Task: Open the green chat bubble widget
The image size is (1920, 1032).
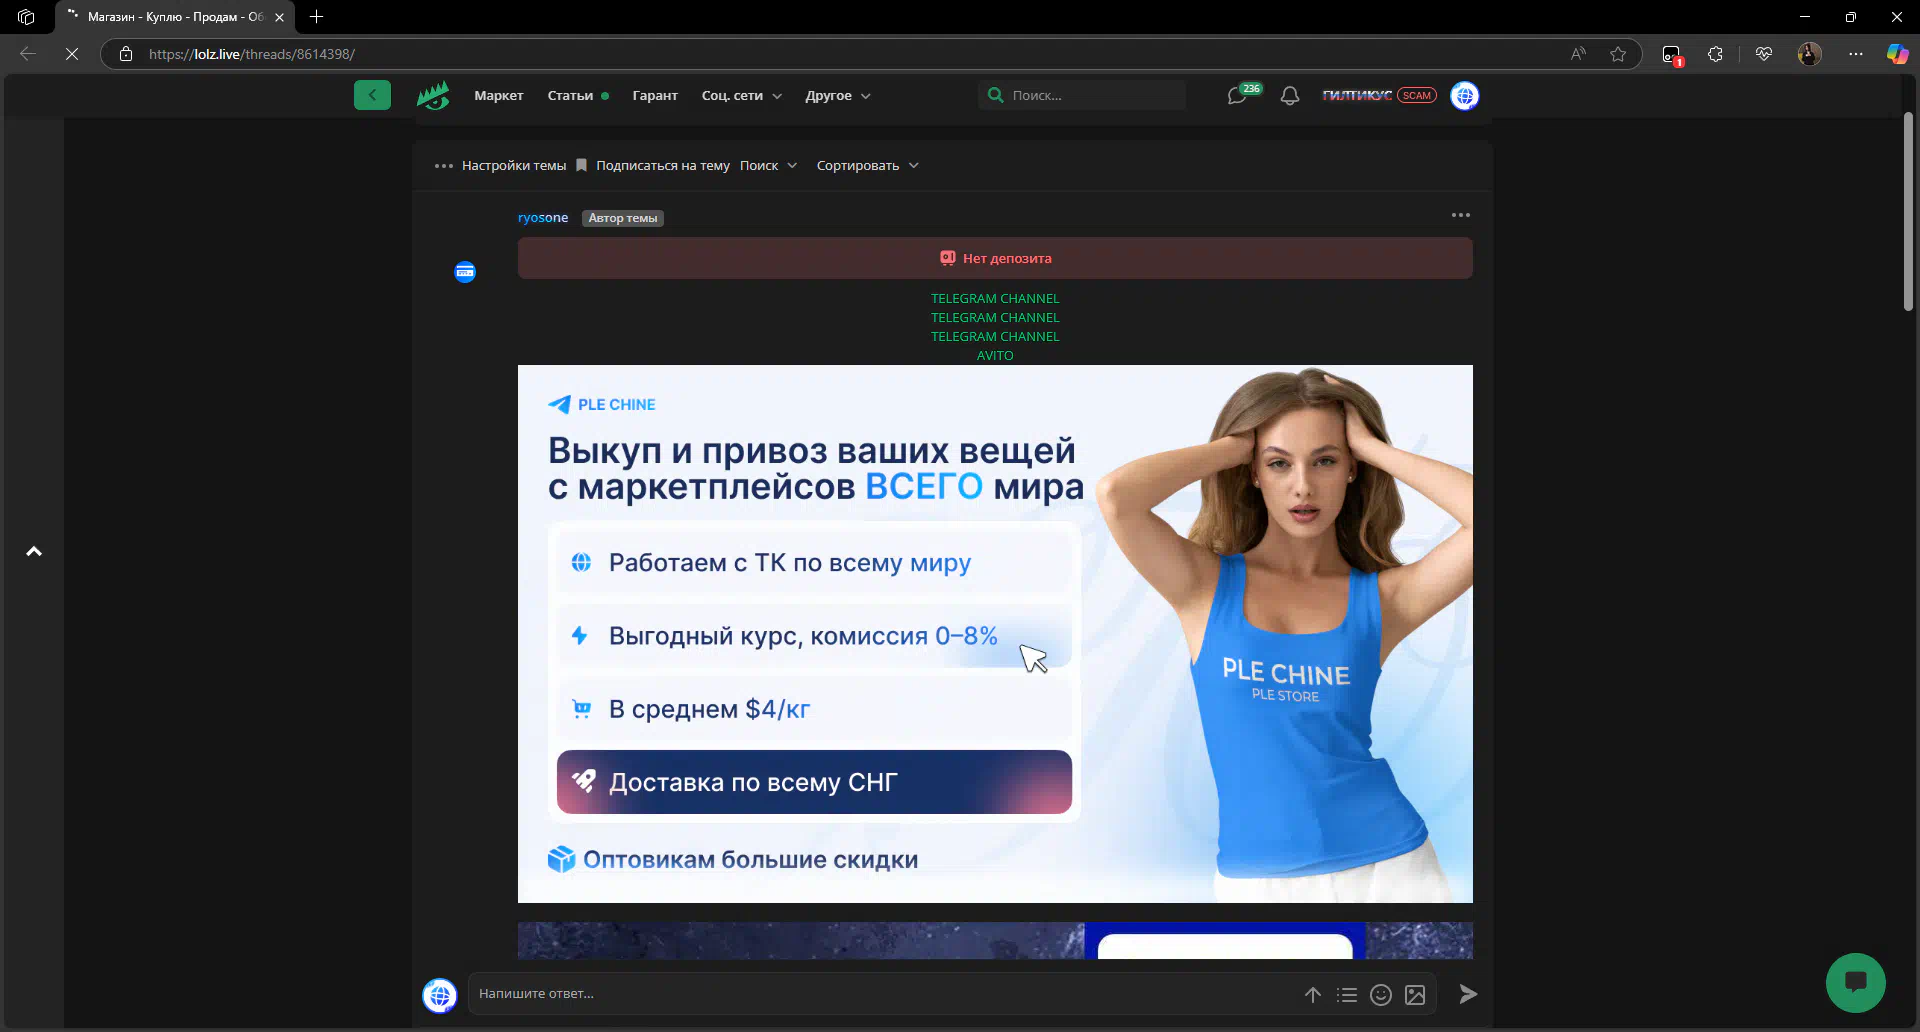Action: pos(1856,983)
